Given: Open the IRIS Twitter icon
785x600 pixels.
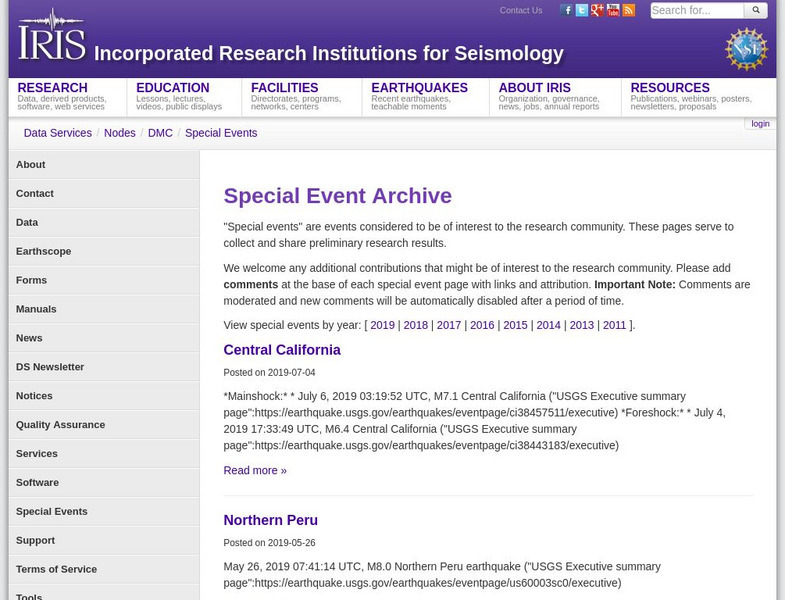Looking at the screenshot, I should [x=581, y=10].
